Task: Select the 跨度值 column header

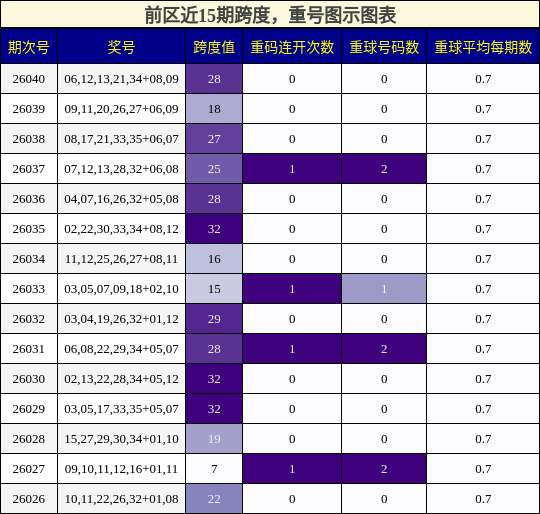Action: 214,47
